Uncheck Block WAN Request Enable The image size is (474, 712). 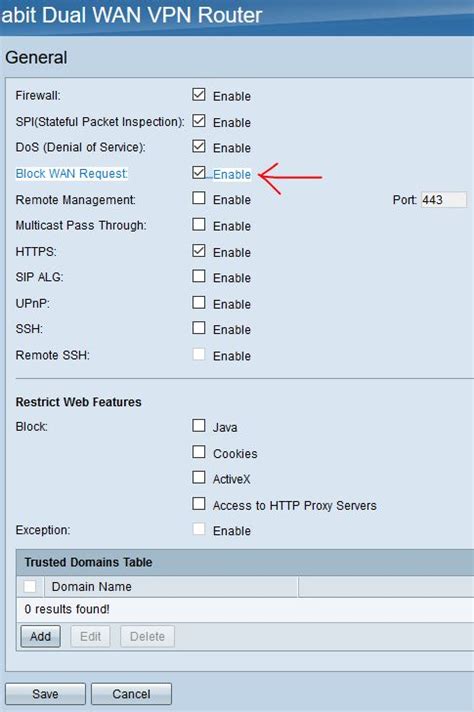point(199,173)
